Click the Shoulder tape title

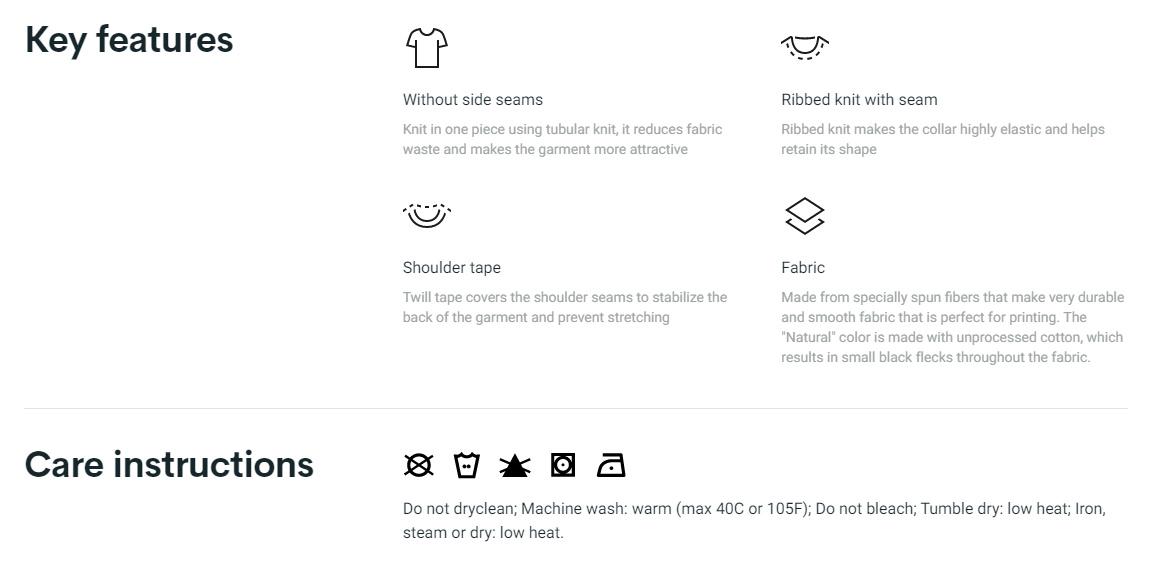coord(452,267)
